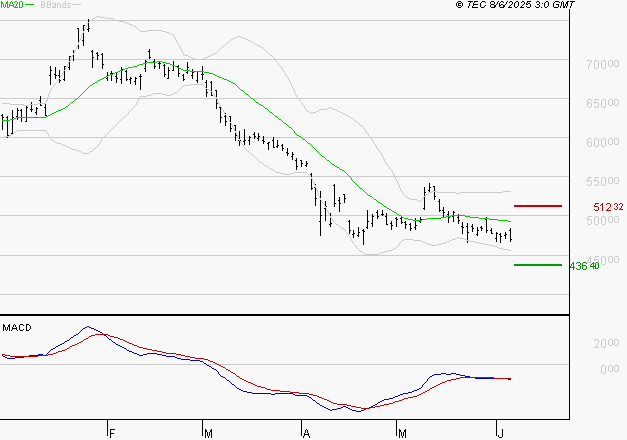The image size is (627, 440).
Task: Click the 436.40 support level value
Action: [584, 266]
